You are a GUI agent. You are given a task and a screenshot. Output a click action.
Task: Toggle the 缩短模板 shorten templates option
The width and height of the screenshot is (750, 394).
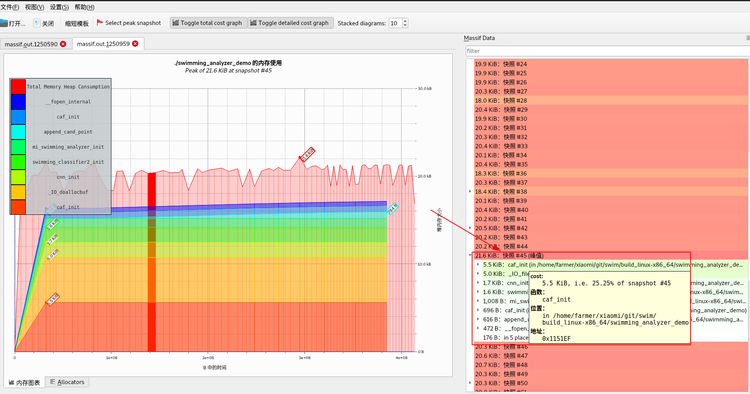tap(77, 23)
